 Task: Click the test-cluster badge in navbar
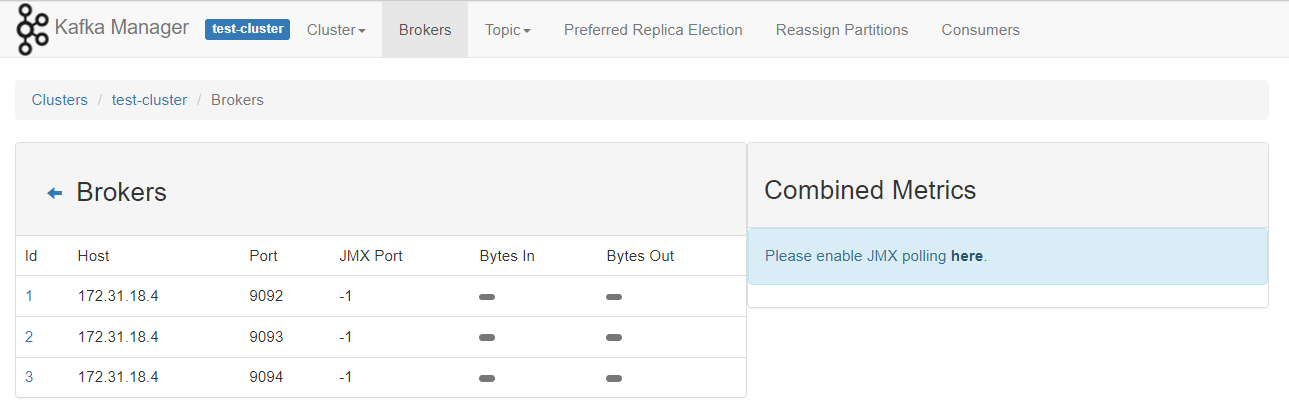click(x=247, y=29)
